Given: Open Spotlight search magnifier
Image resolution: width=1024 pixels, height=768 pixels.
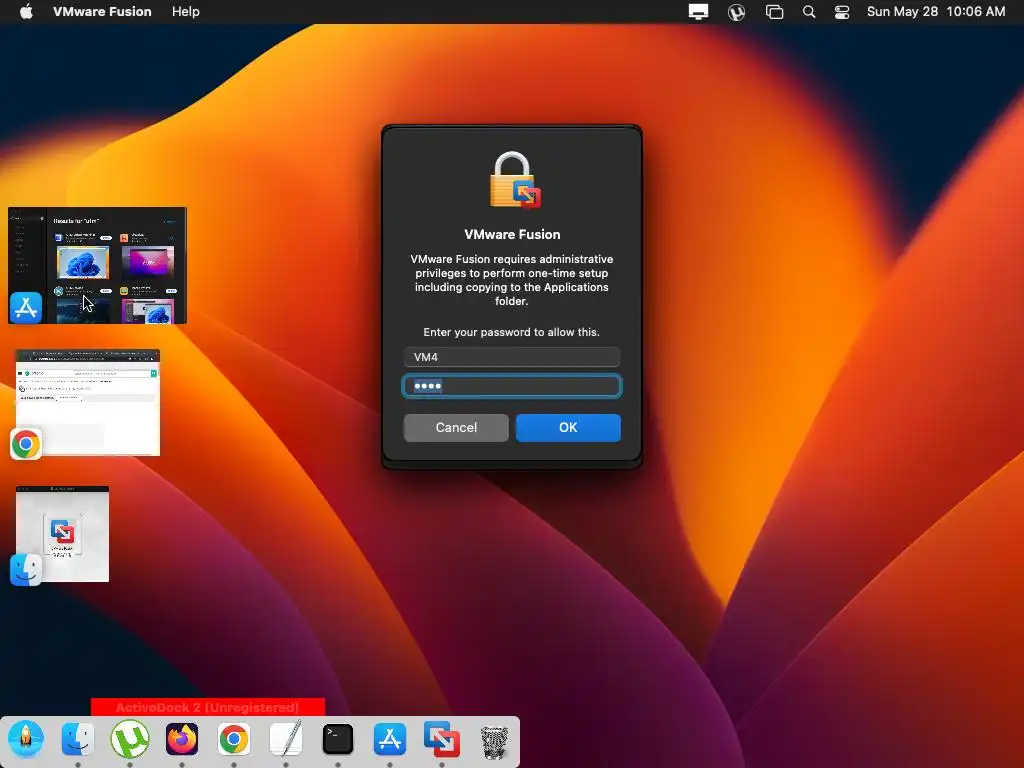Looking at the screenshot, I should (x=808, y=12).
